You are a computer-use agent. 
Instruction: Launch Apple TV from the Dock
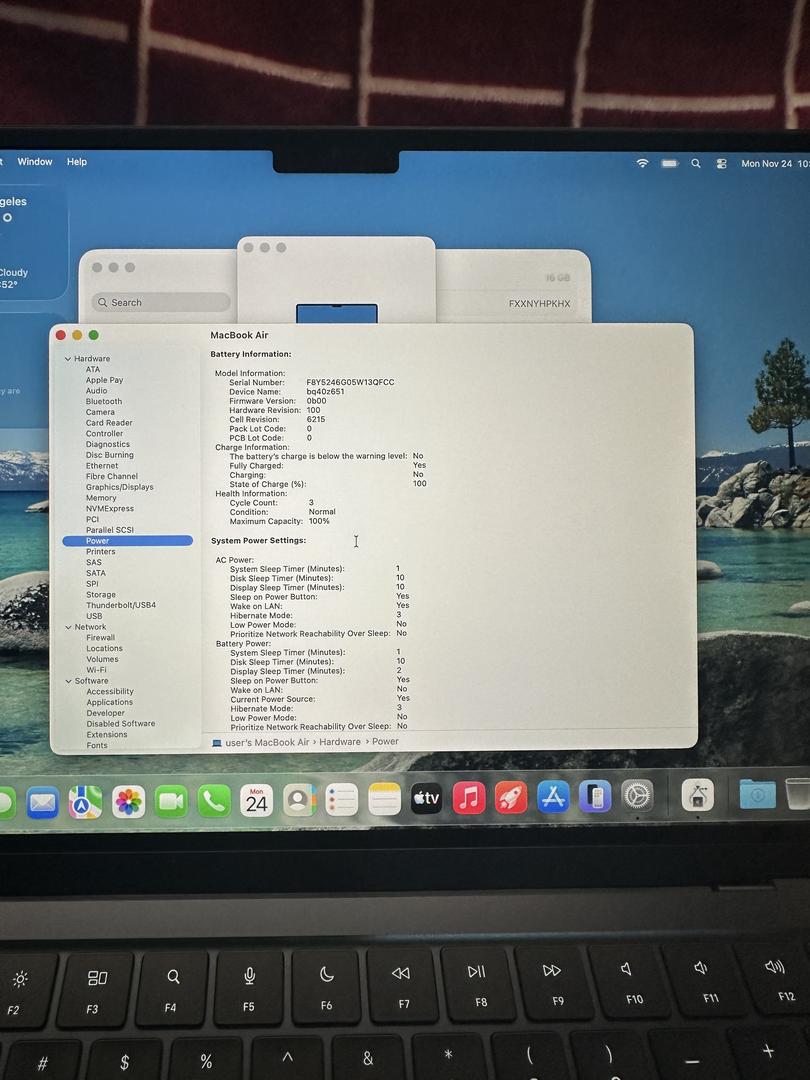pos(426,798)
